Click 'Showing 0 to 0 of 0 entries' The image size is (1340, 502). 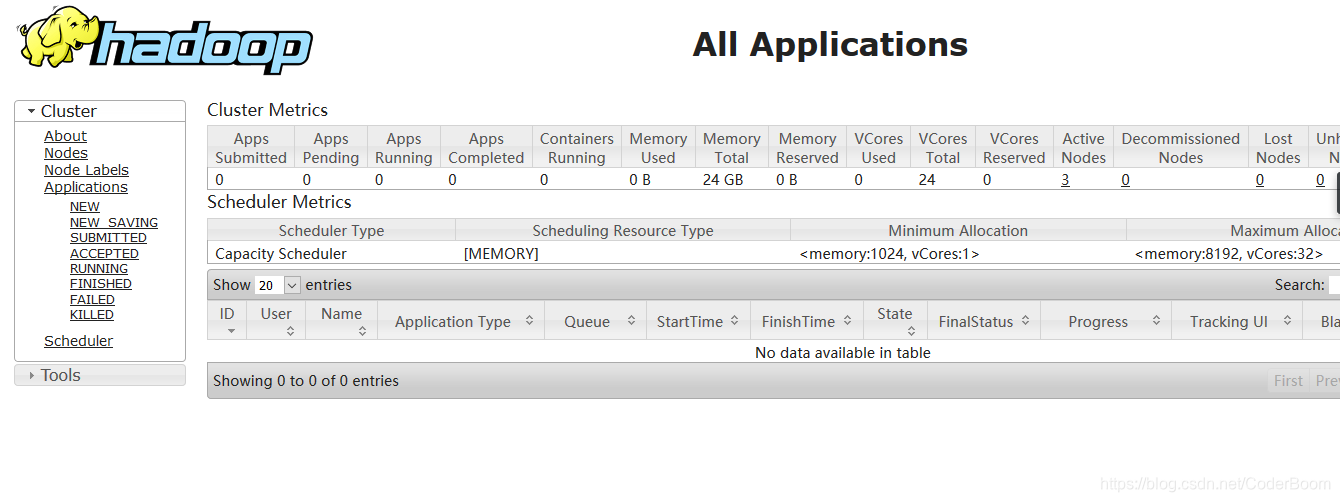point(306,381)
